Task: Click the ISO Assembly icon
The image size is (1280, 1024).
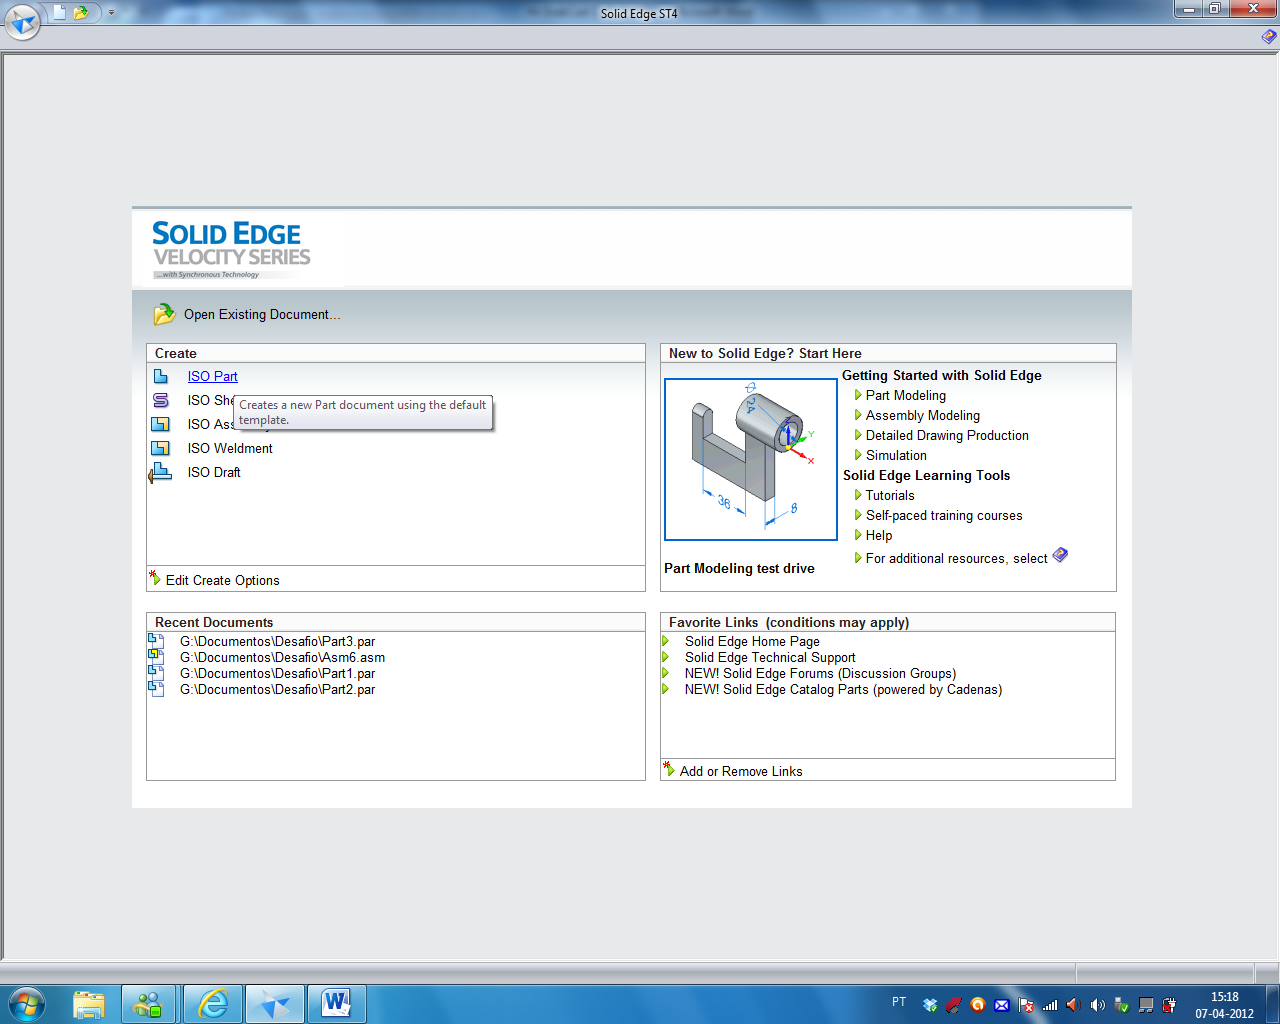Action: pos(161,424)
